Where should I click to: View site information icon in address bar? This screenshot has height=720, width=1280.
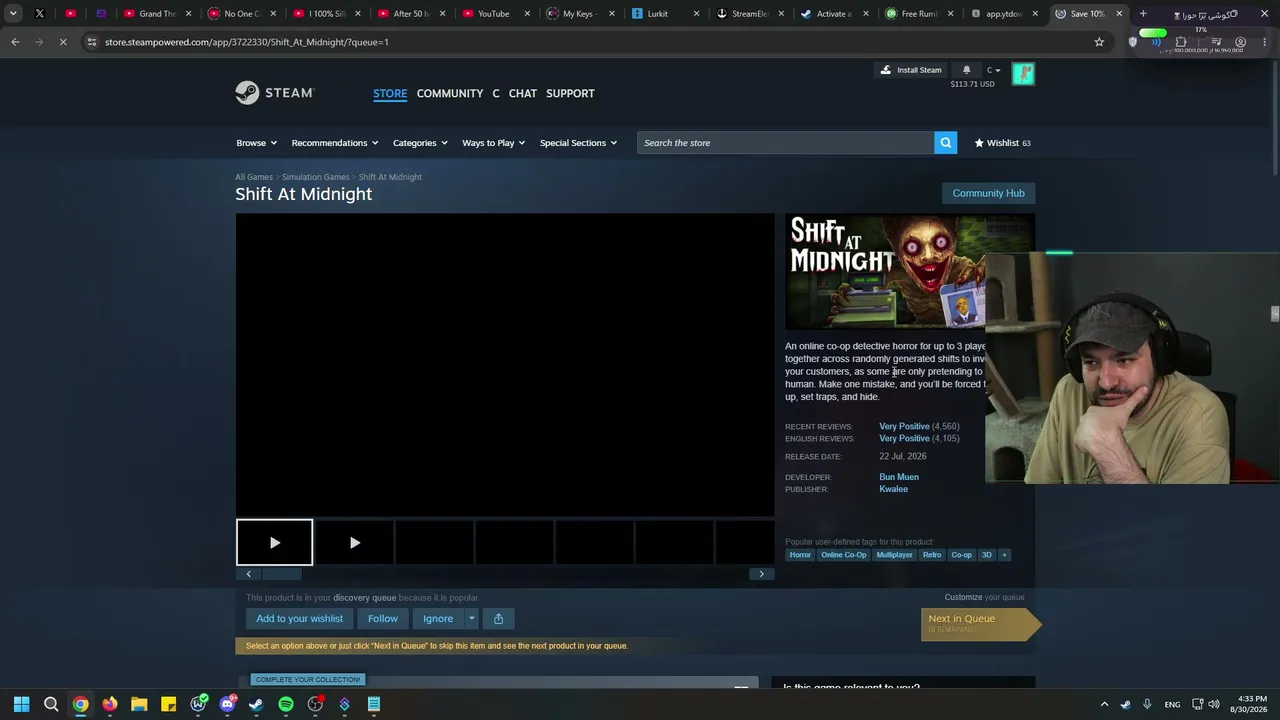pyautogui.click(x=92, y=42)
